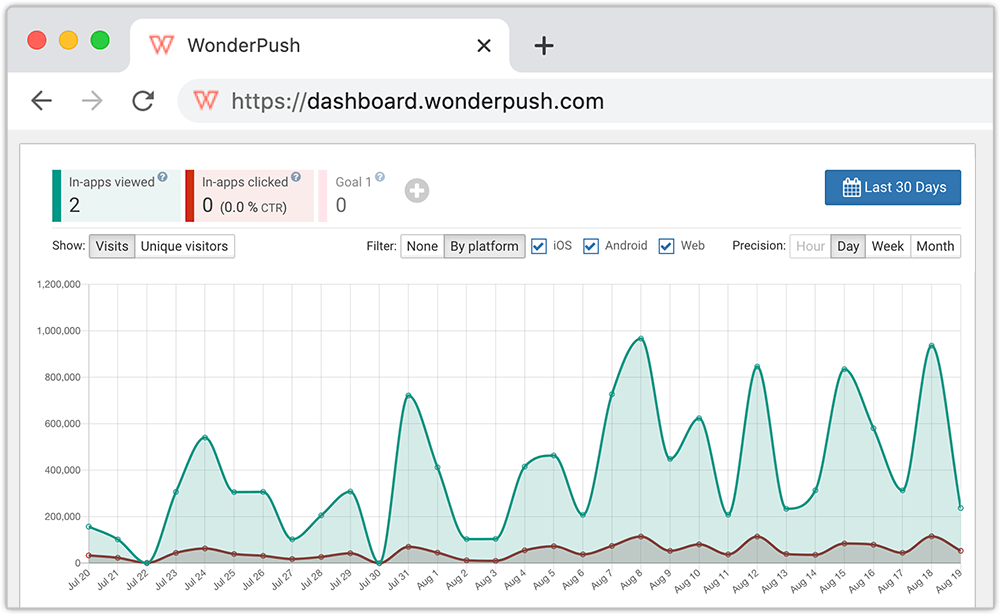Add a new goal with the plus circle
This screenshot has height=615, width=1000.
coord(417,190)
